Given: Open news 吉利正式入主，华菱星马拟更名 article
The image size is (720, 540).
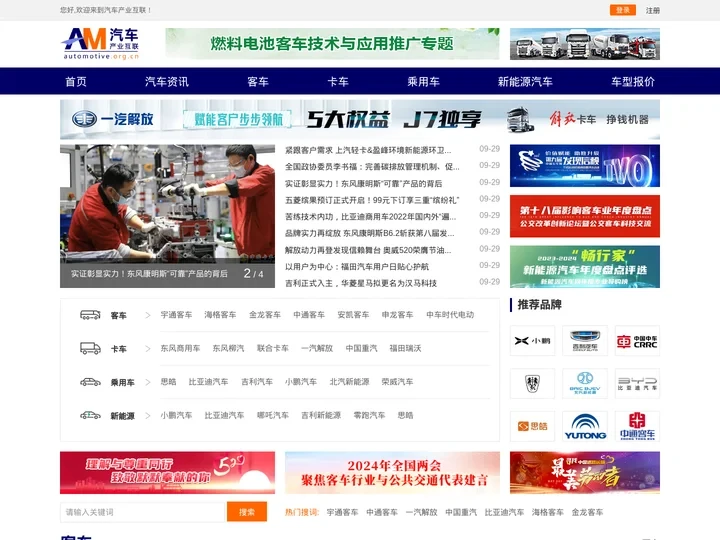Looking at the screenshot, I should pos(361,283).
